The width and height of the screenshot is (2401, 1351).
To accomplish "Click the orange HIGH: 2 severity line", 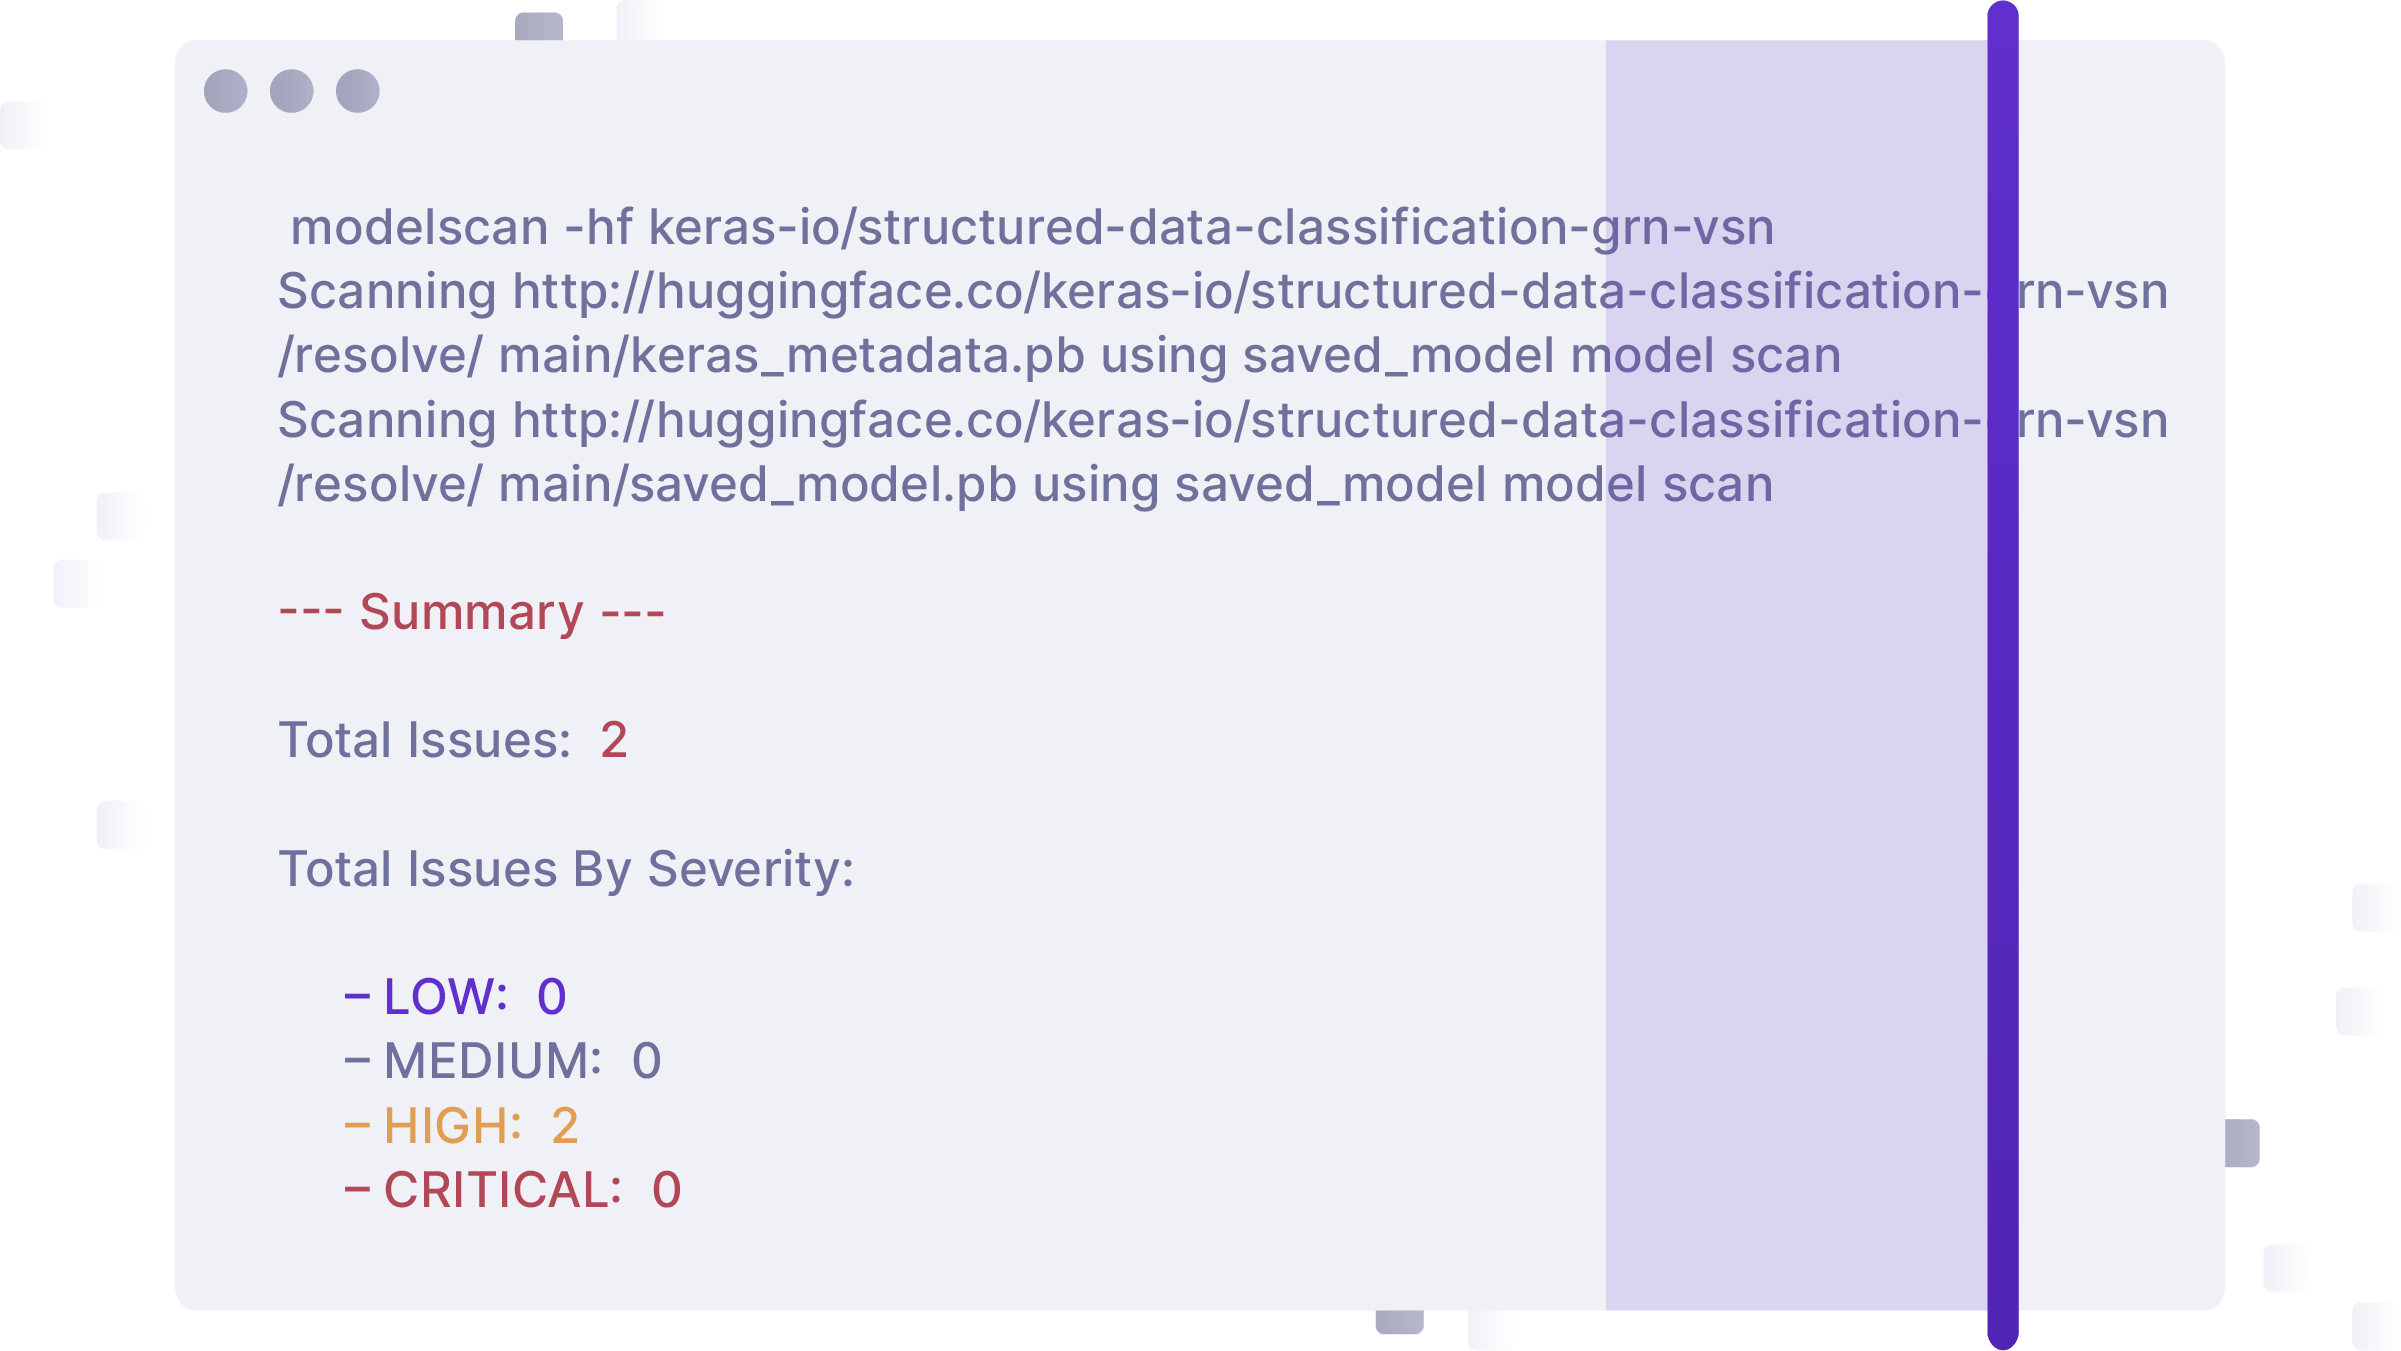I will 462,1127.
